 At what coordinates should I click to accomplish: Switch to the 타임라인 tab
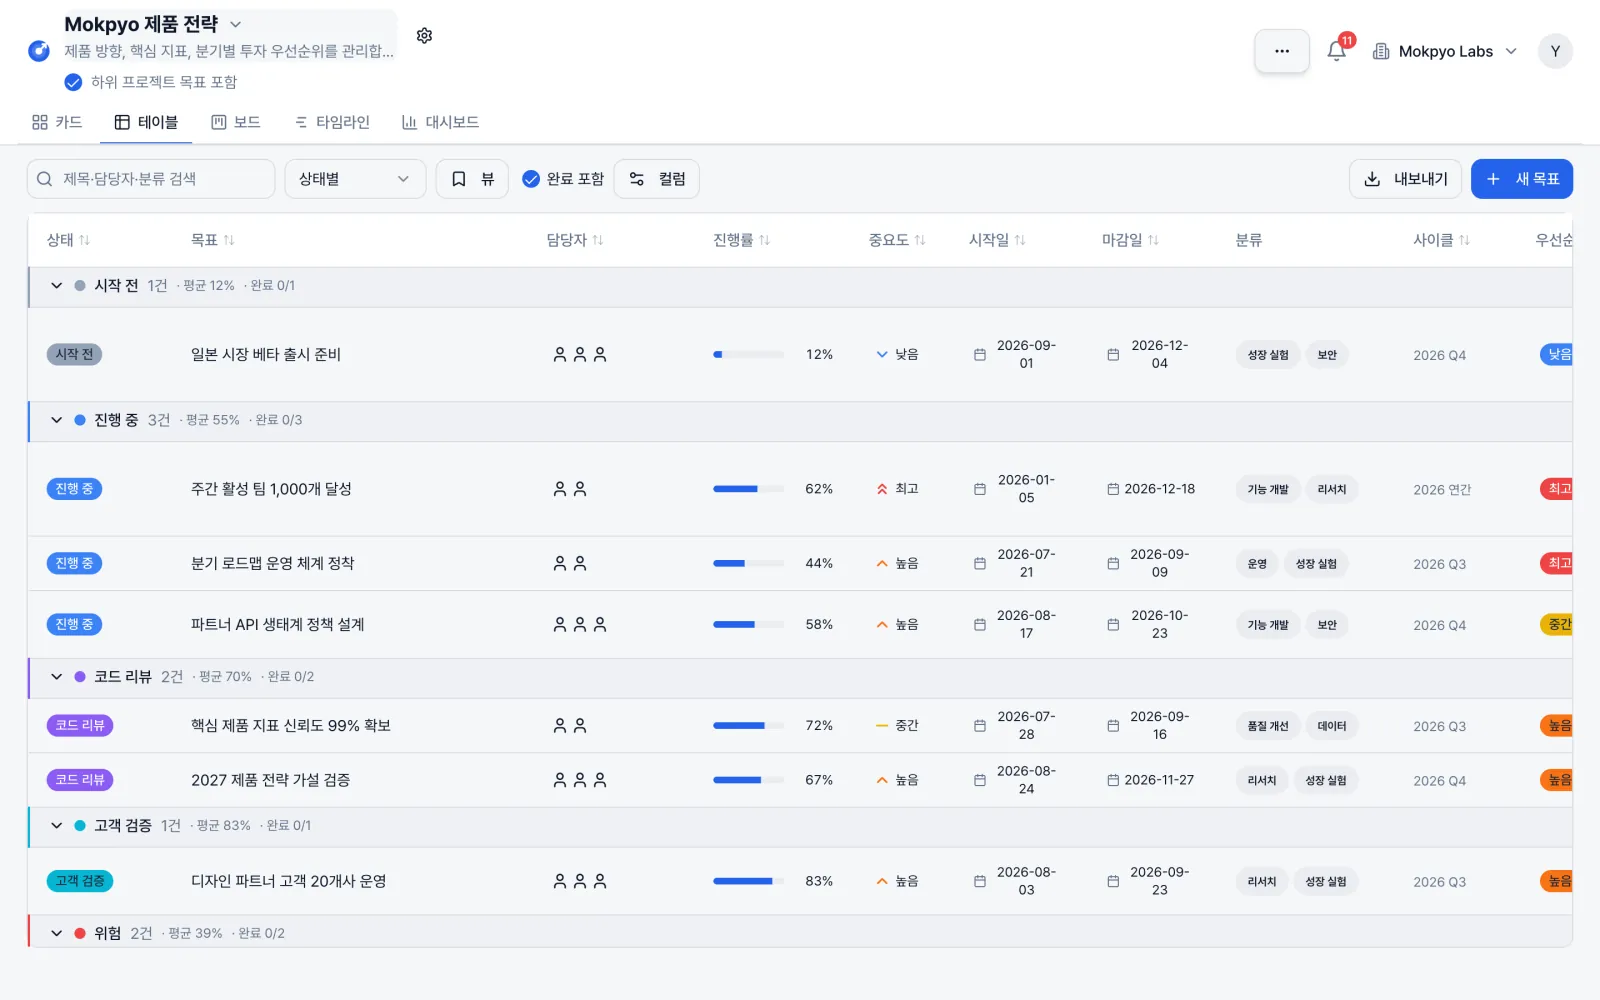coord(332,122)
